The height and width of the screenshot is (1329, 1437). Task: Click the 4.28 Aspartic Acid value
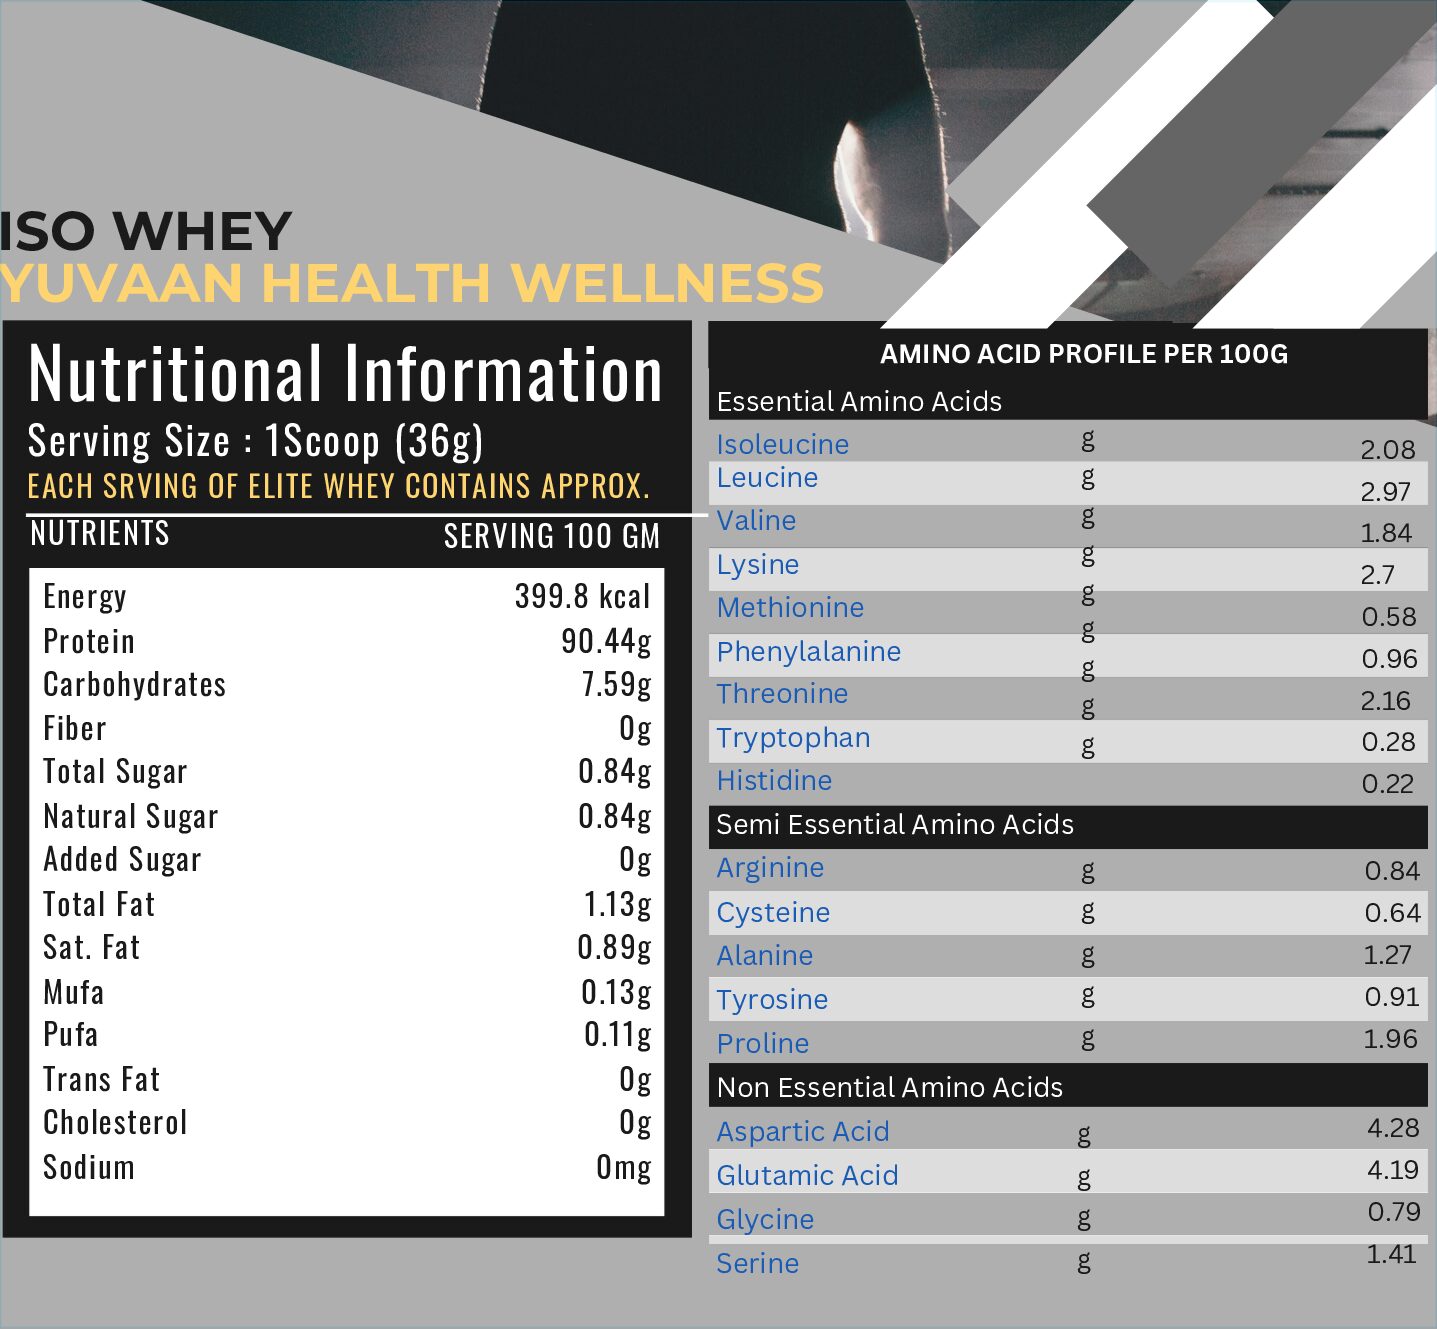tap(1394, 1128)
